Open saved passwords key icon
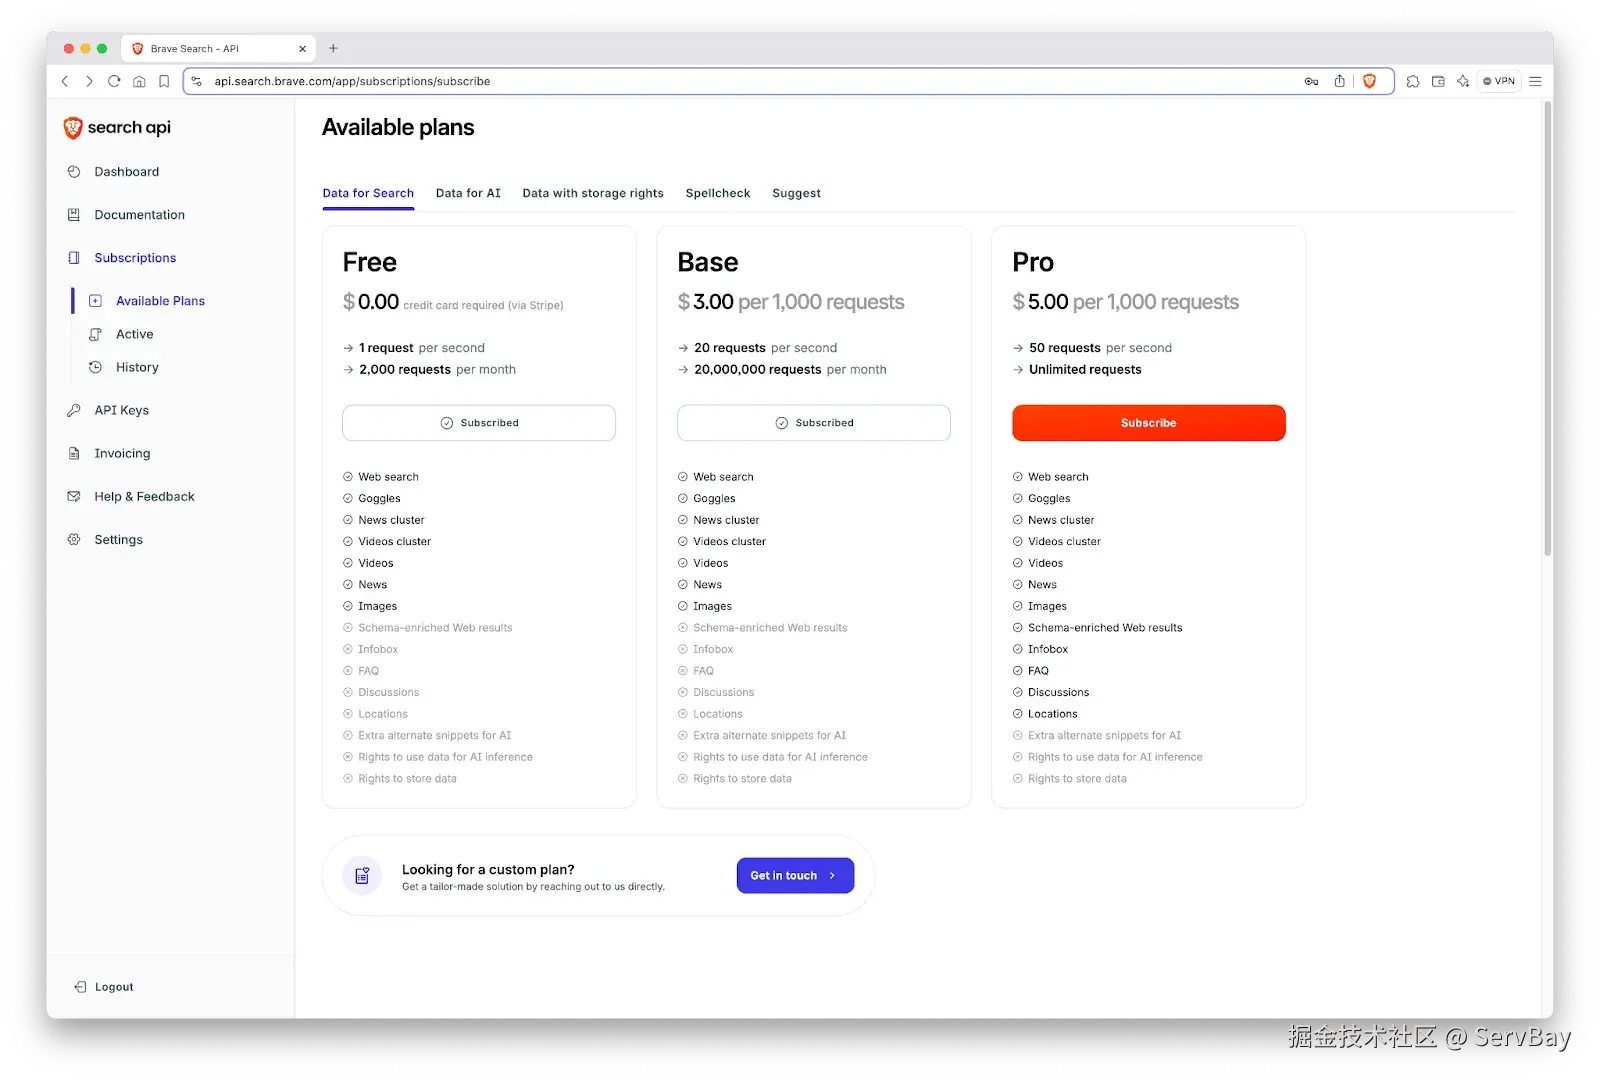This screenshot has width=1600, height=1080. [1311, 81]
